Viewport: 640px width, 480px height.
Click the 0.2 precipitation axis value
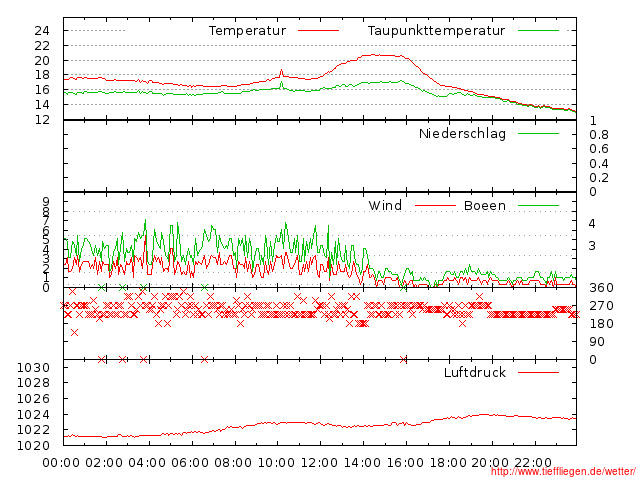point(599,178)
